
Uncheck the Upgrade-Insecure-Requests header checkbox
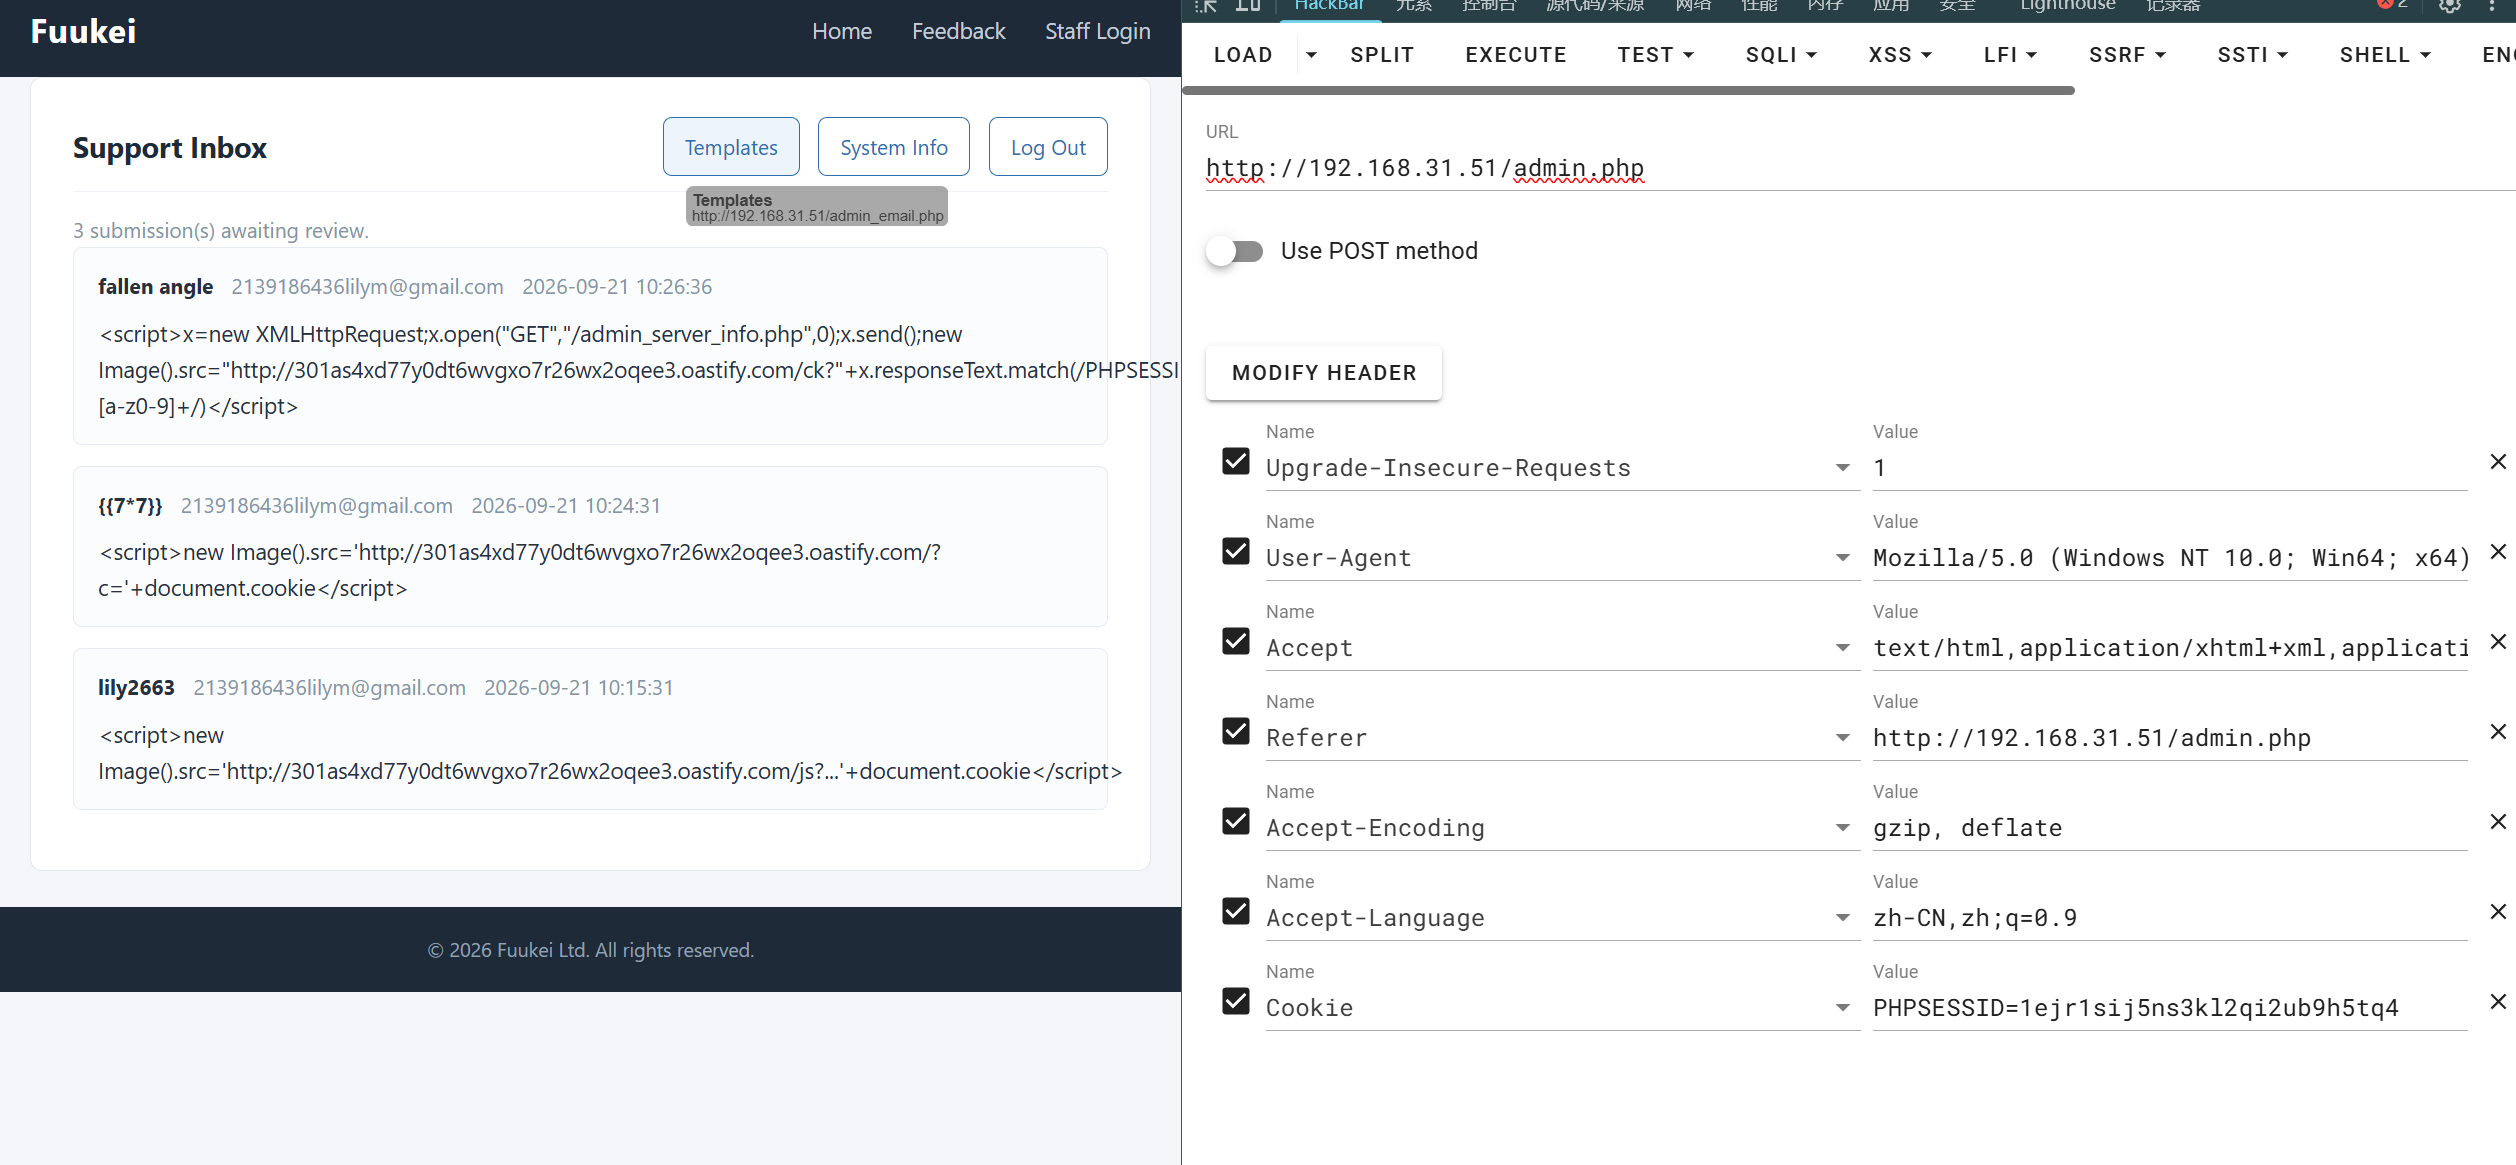(x=1236, y=461)
